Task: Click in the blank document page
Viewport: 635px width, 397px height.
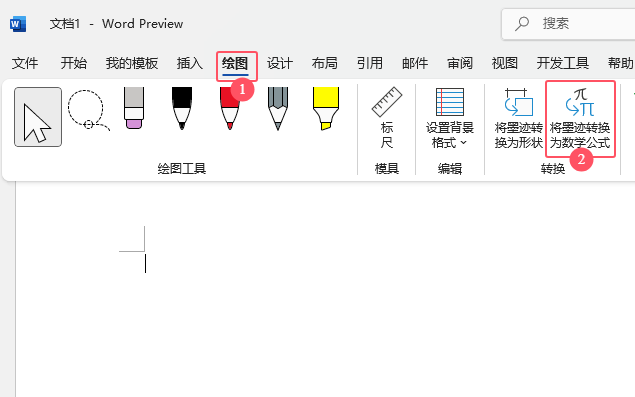Action: click(x=325, y=290)
